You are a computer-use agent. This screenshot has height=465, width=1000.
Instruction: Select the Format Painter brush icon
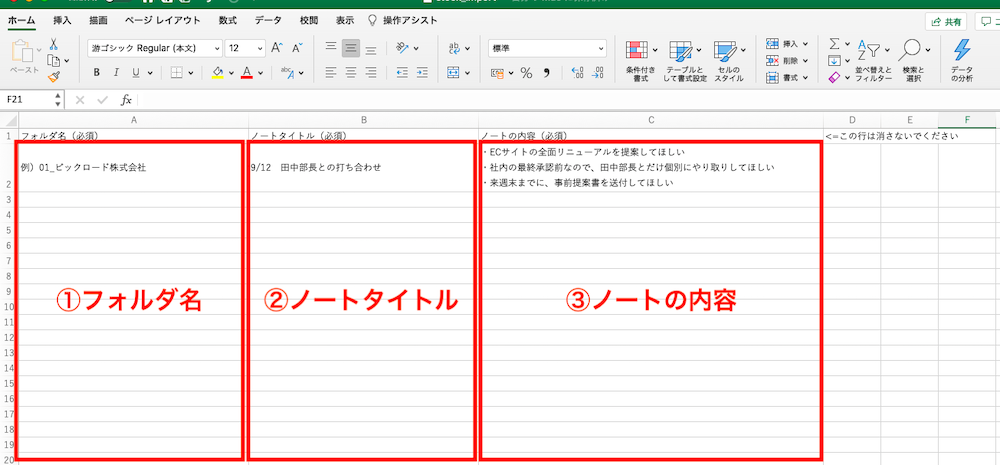pos(54,76)
